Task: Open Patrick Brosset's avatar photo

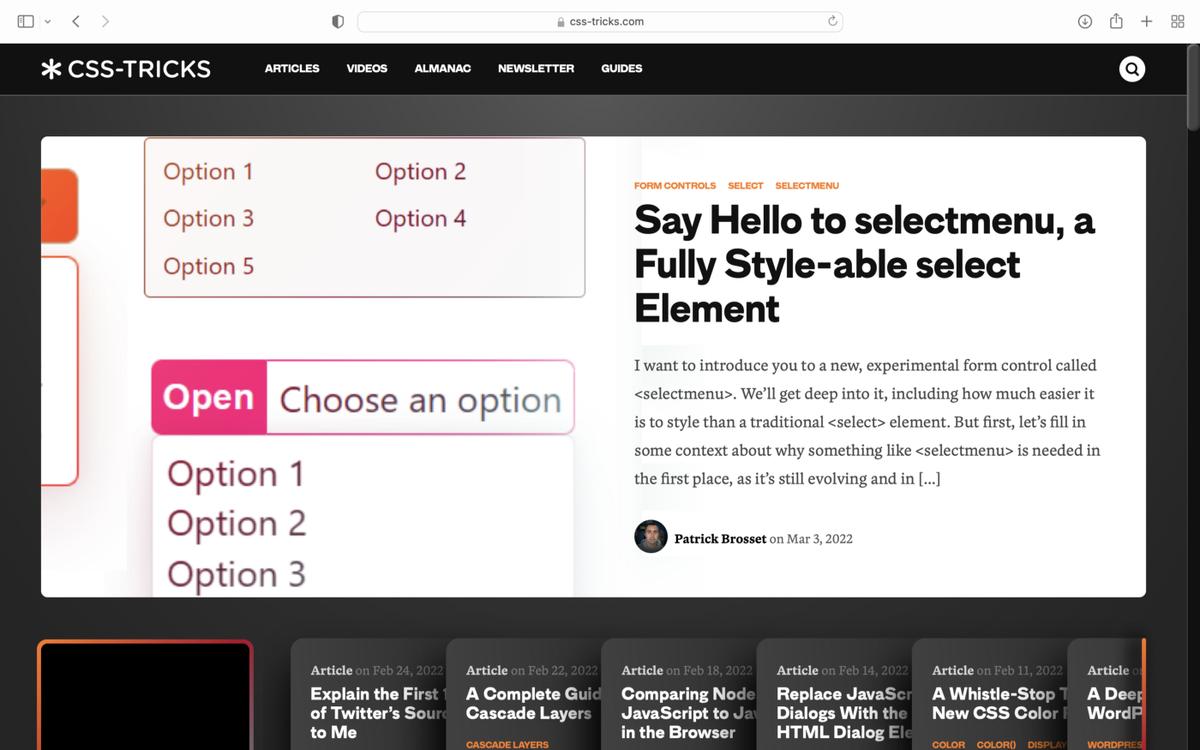Action: pyautogui.click(x=651, y=537)
